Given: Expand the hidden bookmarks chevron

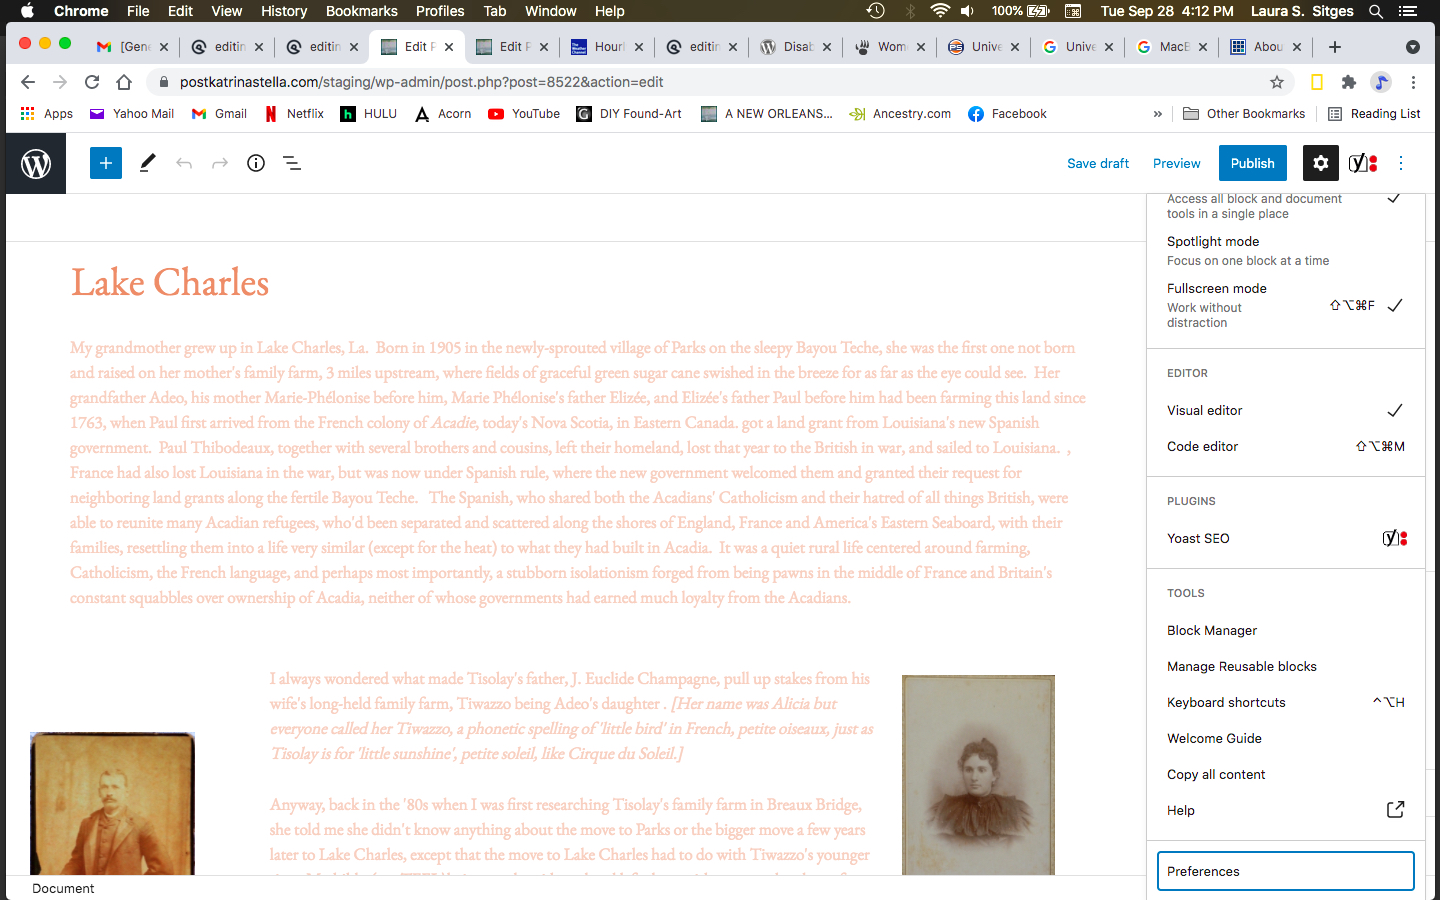Looking at the screenshot, I should click(x=1157, y=114).
